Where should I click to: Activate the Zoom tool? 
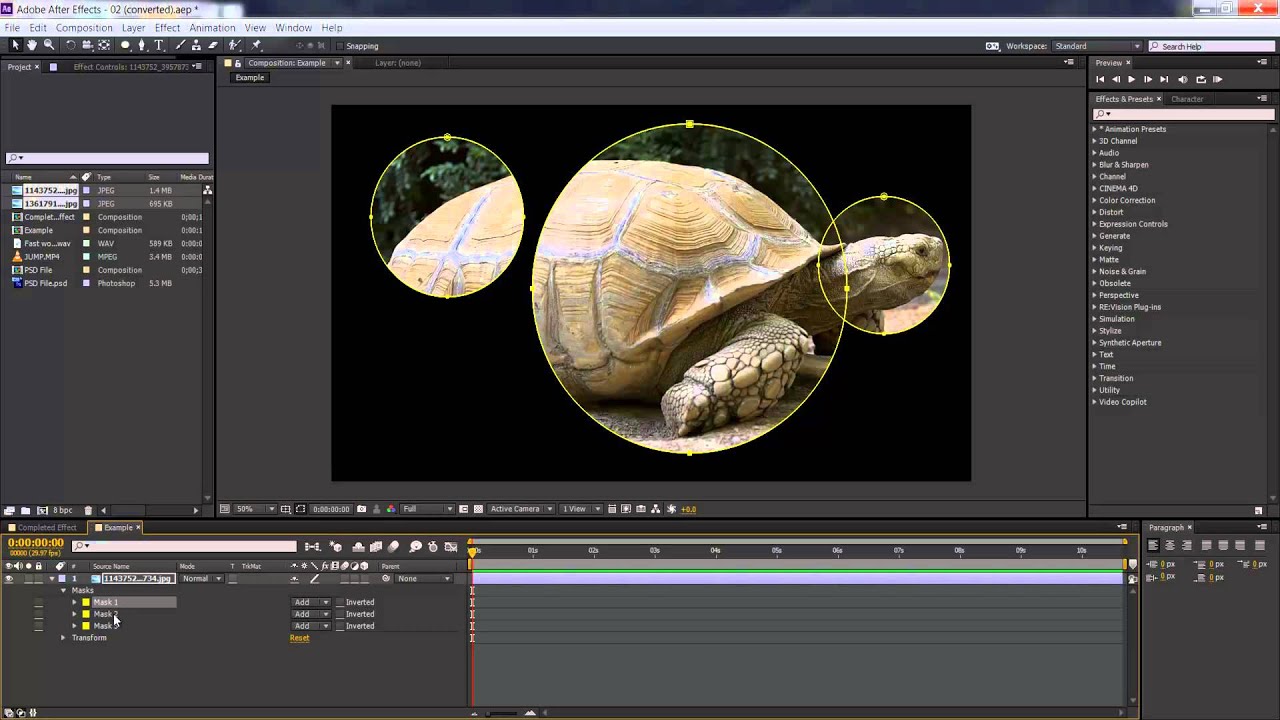48,45
